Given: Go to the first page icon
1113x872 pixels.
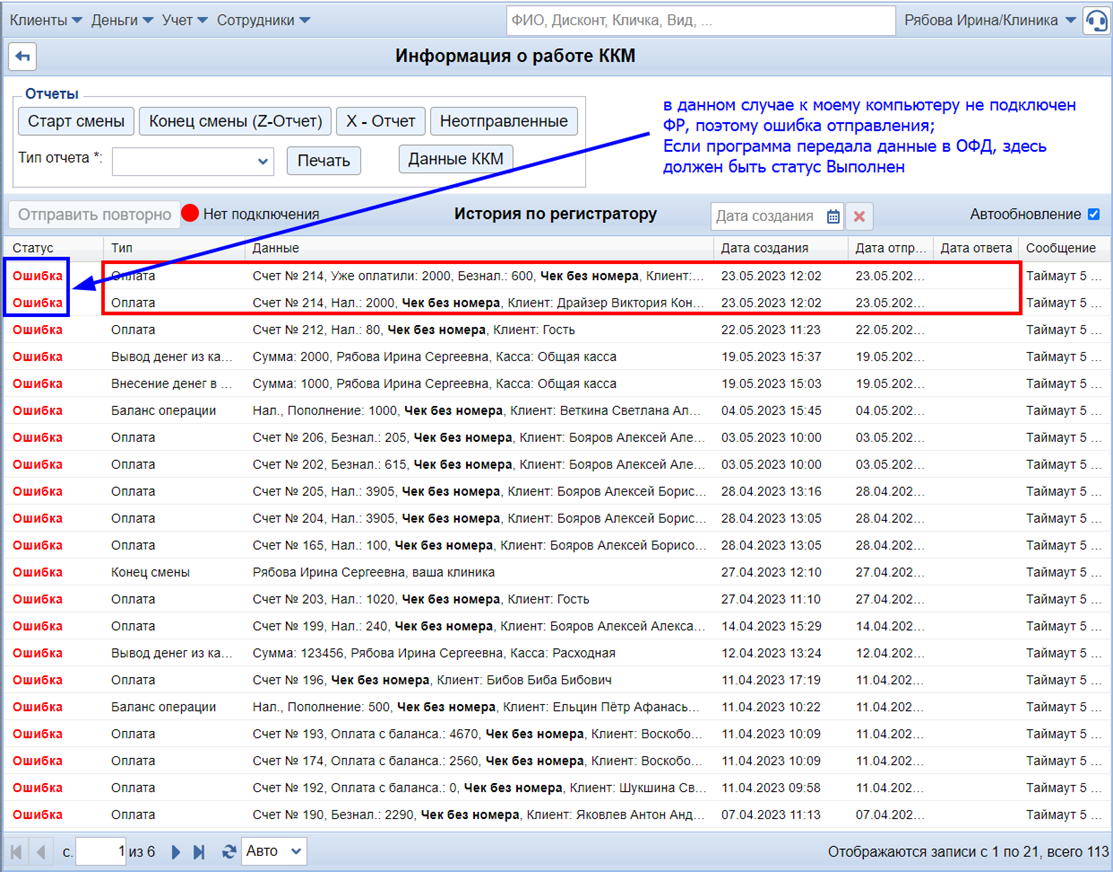Looking at the screenshot, I should [x=17, y=852].
